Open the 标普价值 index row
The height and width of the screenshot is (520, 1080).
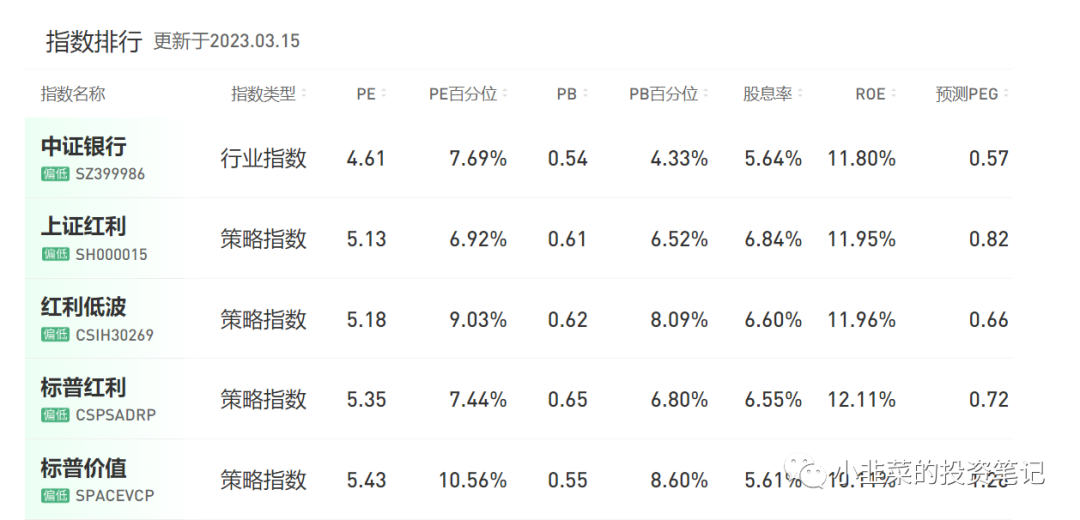coord(84,468)
